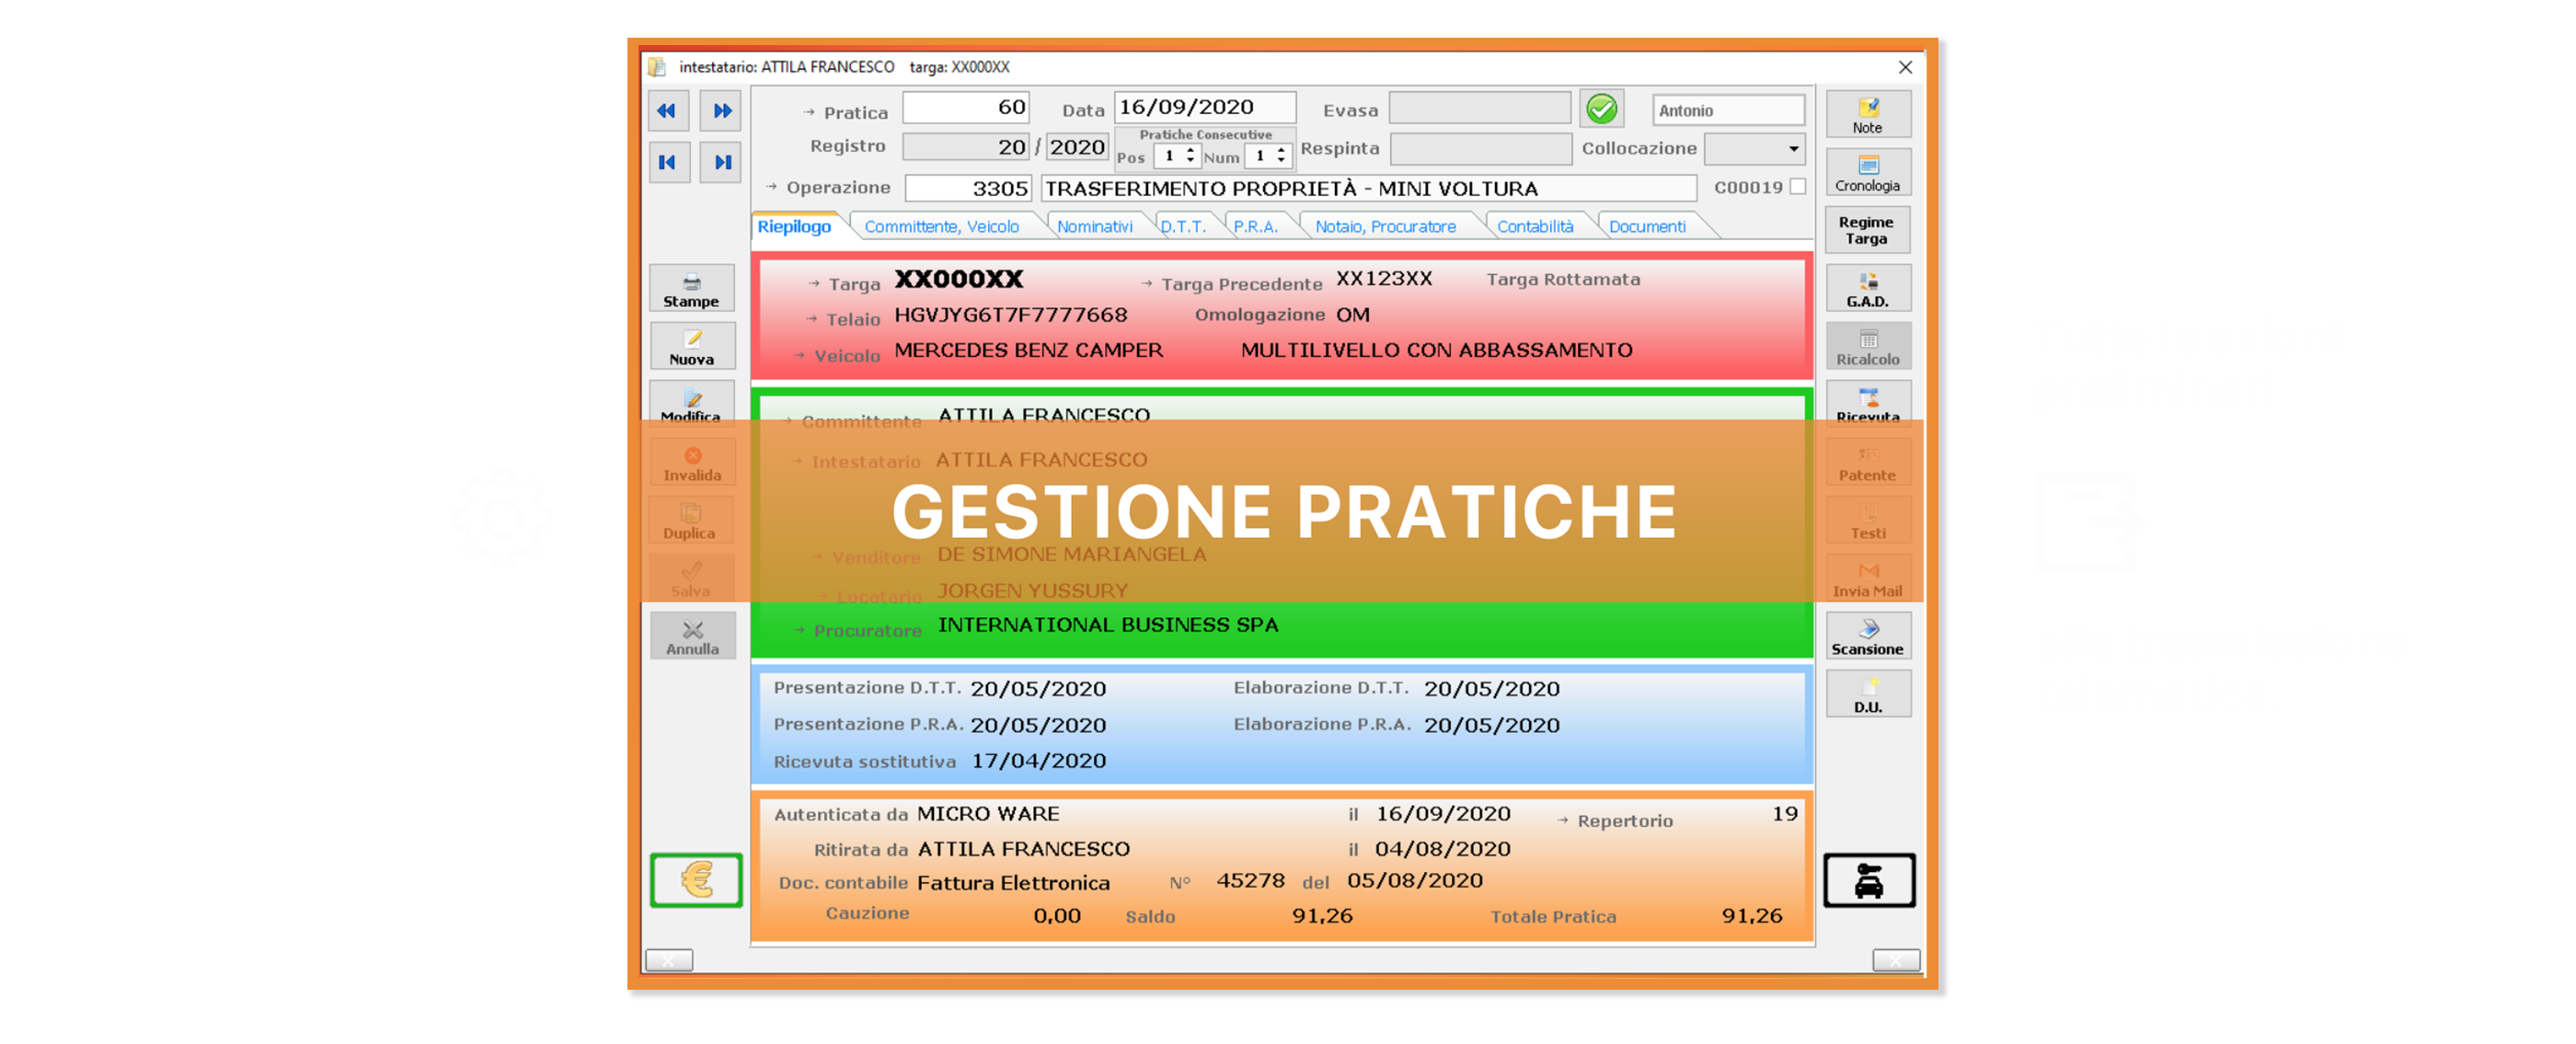2576x1044 pixels.
Task: Select the Targa value XX000XX
Action: coord(958,279)
